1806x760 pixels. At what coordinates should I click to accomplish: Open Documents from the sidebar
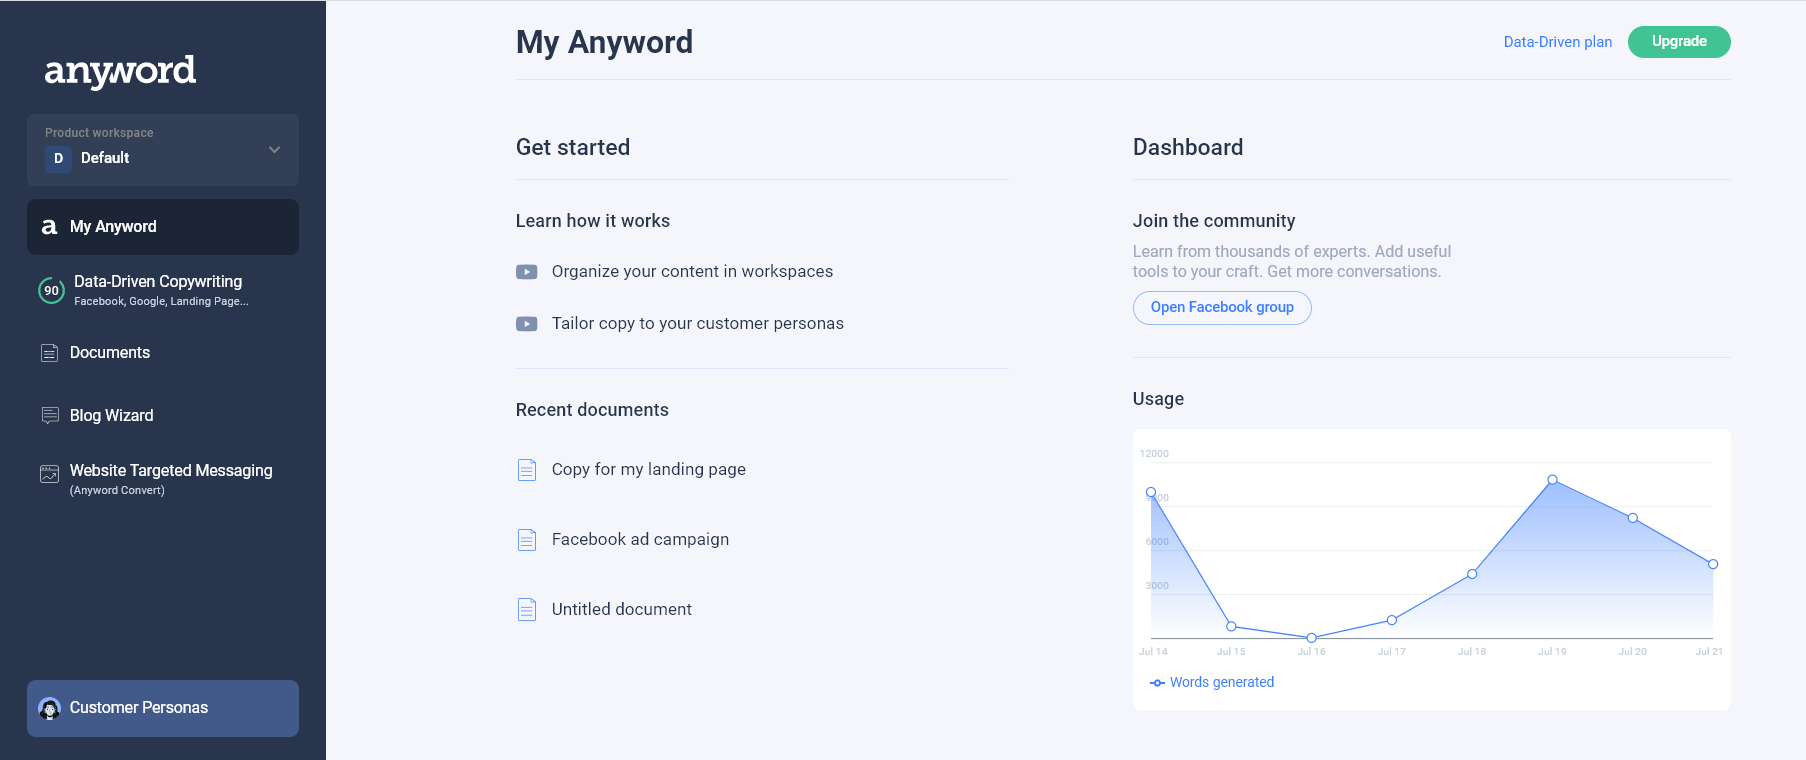[x=110, y=353]
